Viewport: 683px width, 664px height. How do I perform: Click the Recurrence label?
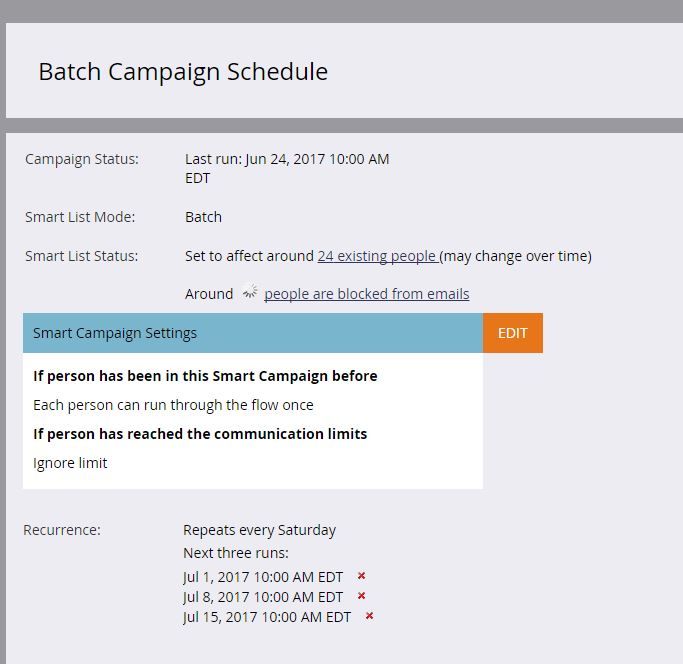62,530
